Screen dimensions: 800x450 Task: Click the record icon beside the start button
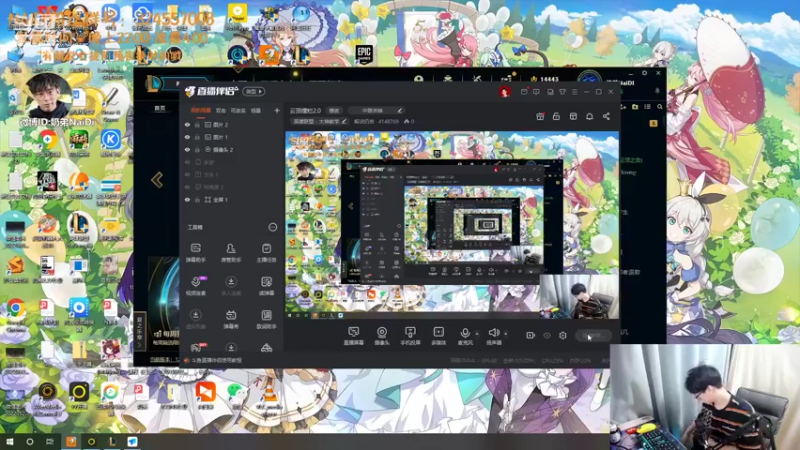tap(531, 335)
